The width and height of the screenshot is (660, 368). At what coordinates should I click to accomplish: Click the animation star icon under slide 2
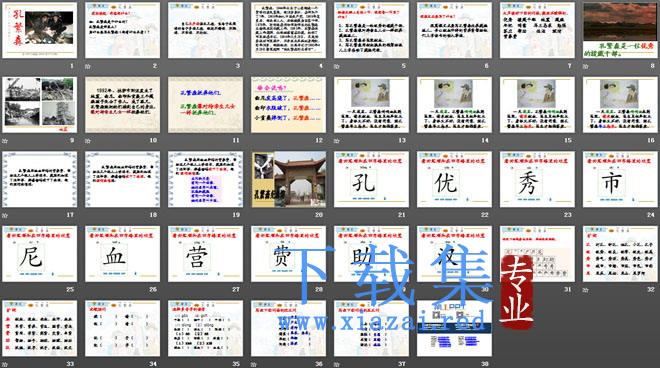click(88, 66)
